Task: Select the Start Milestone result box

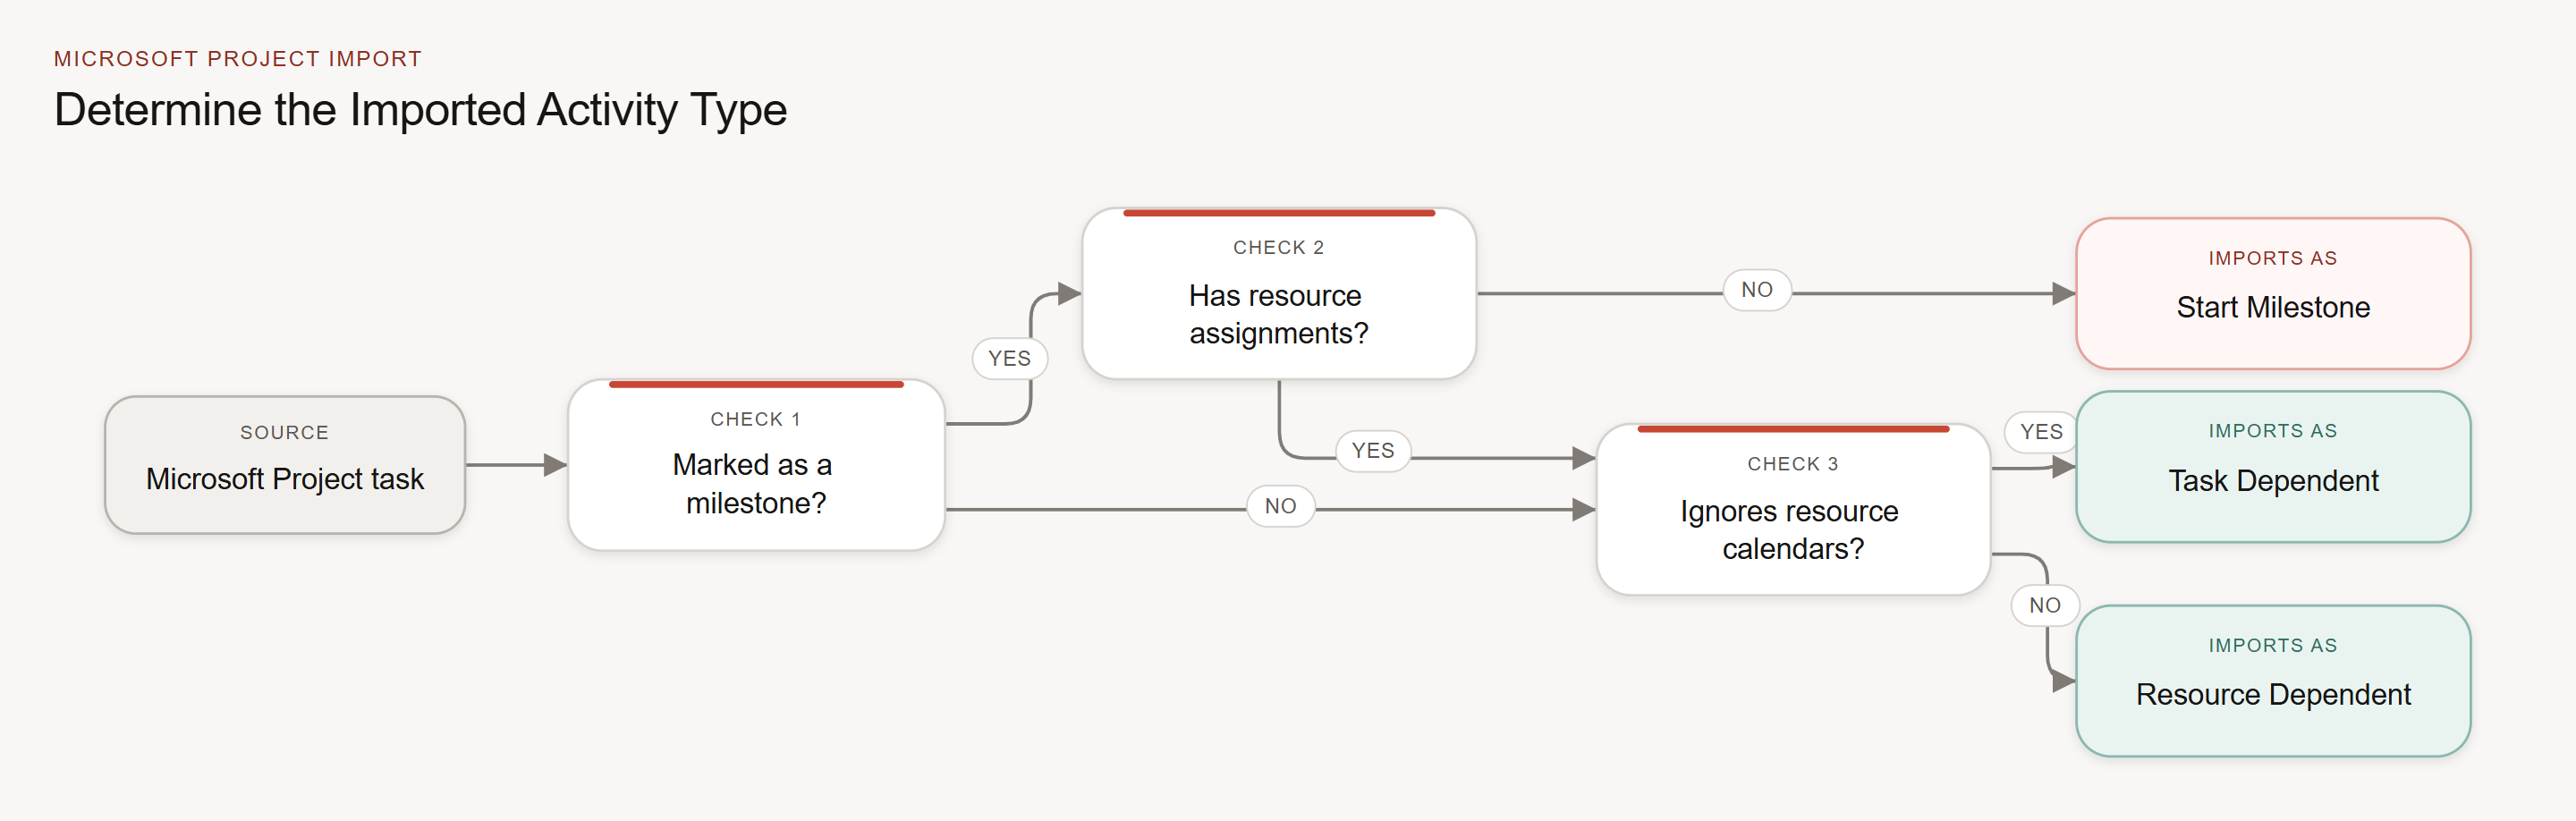Action: (x=2273, y=293)
